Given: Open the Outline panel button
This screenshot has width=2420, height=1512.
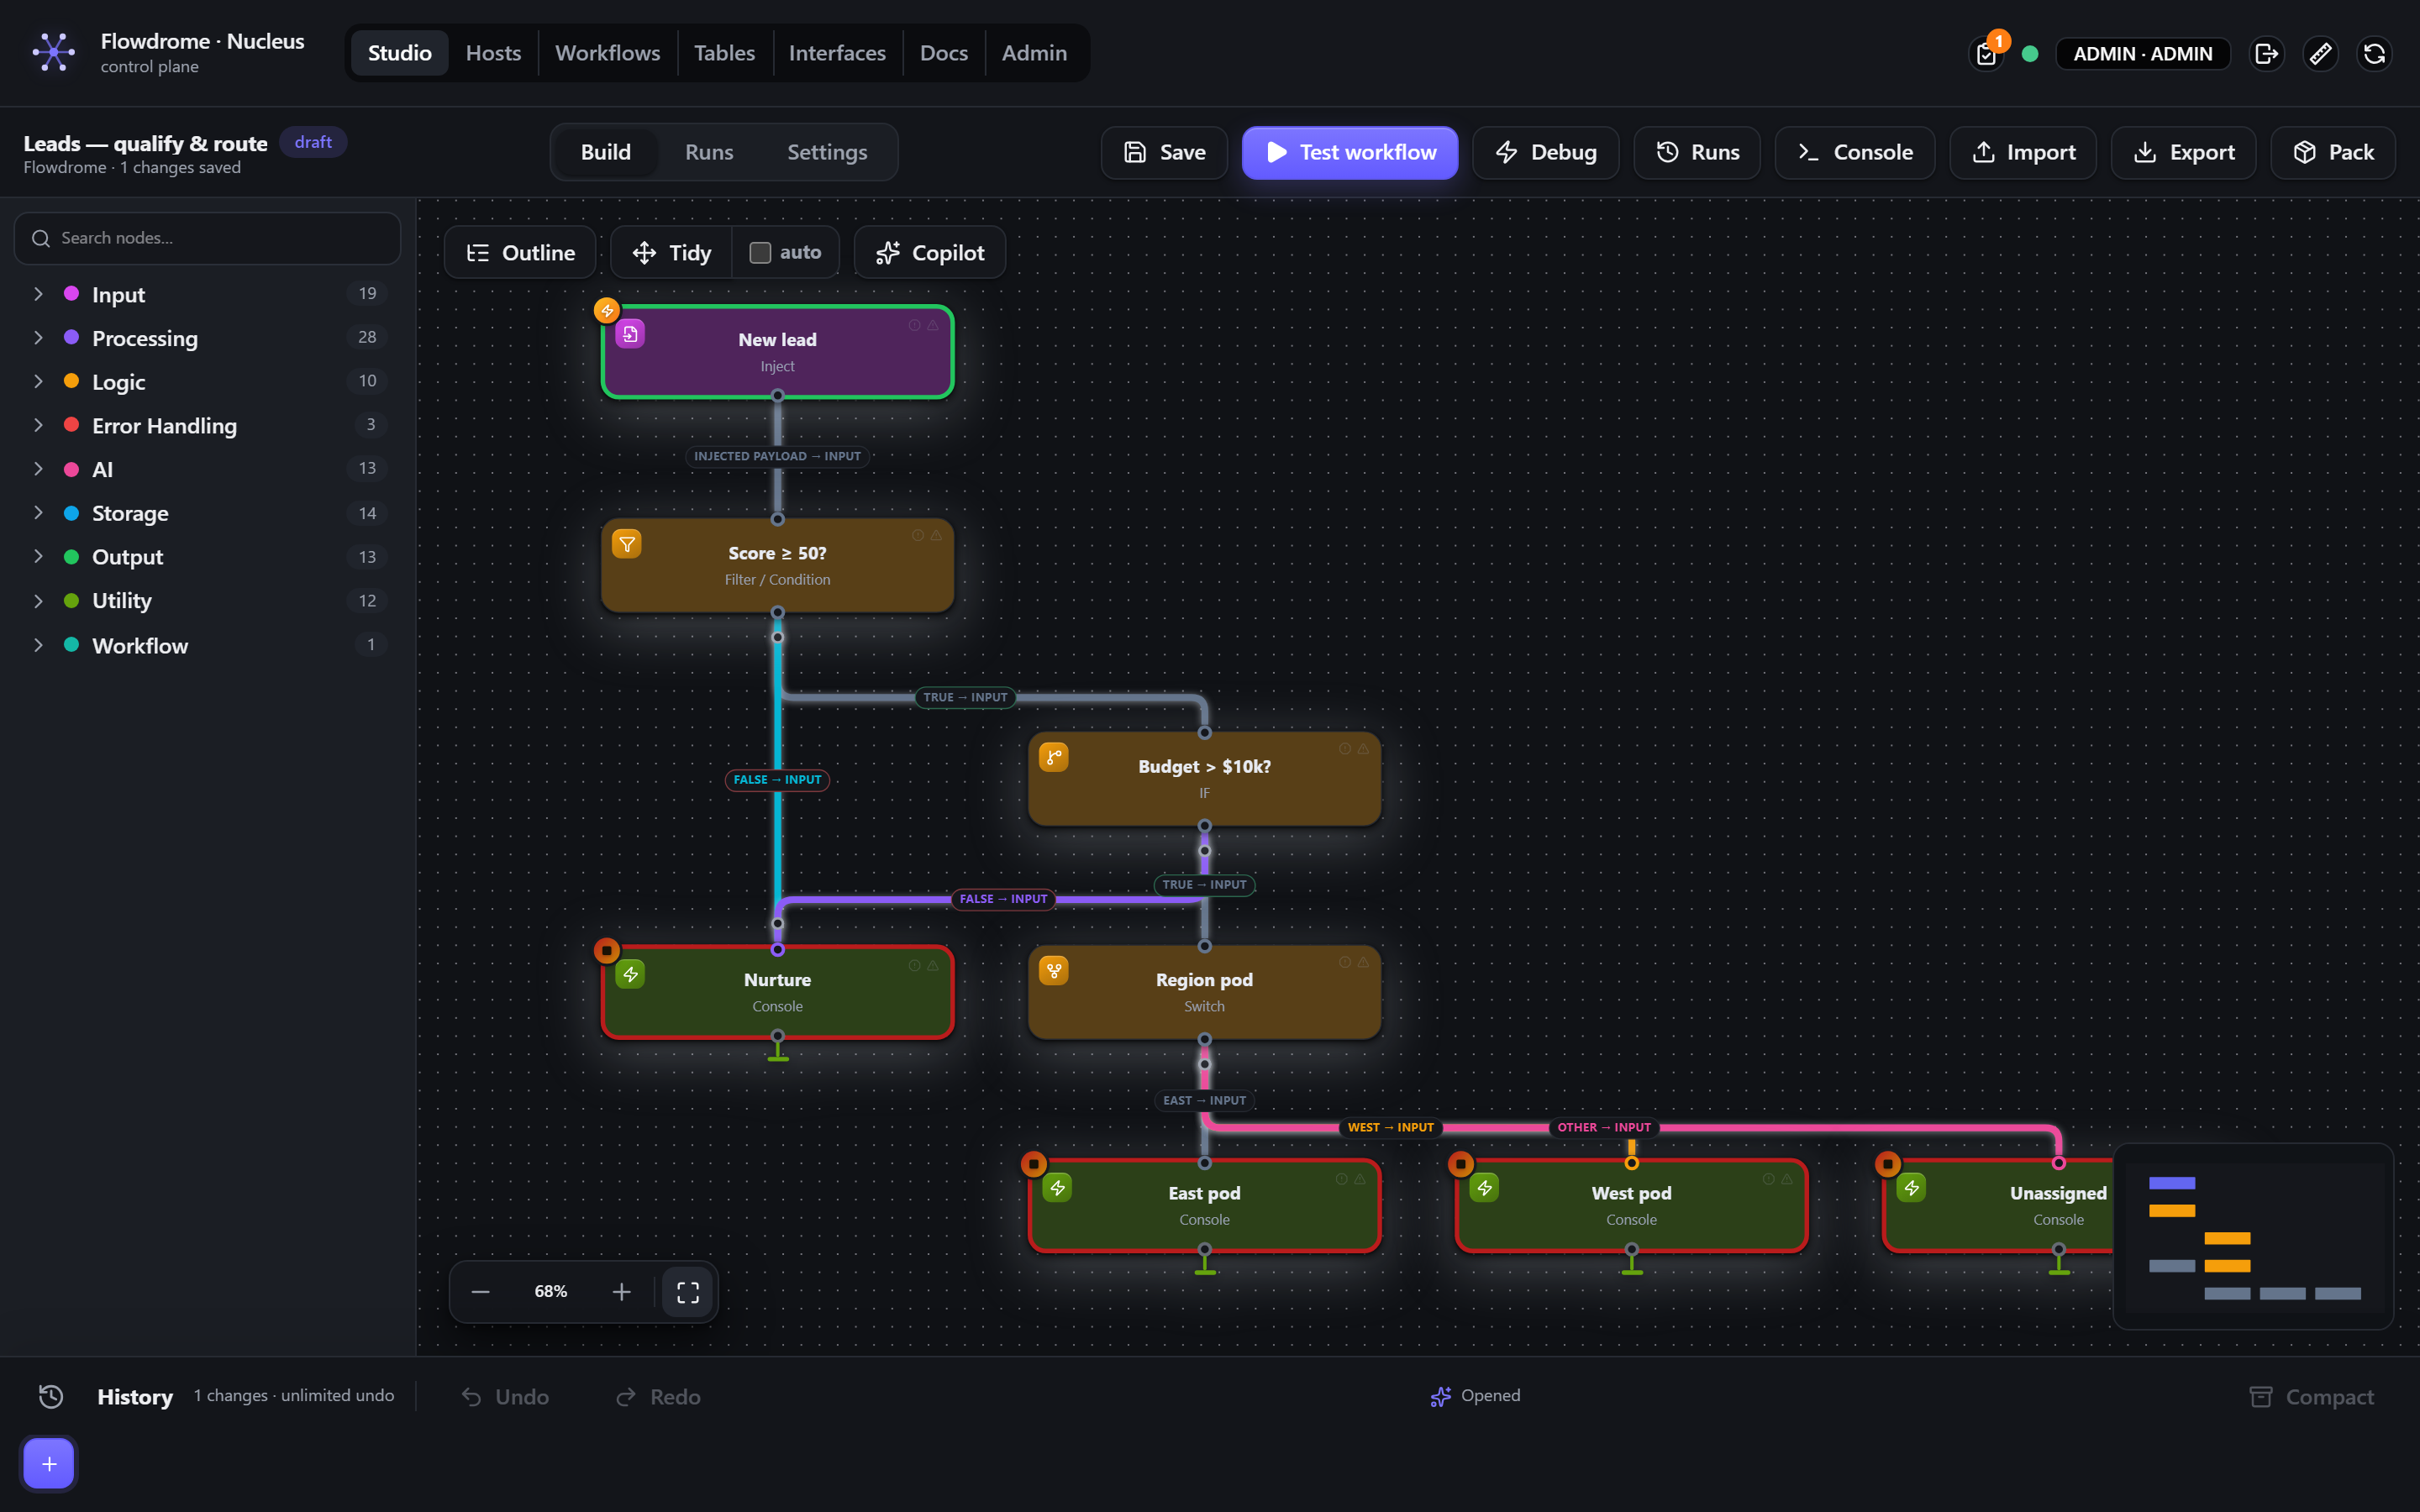Looking at the screenshot, I should (520, 253).
